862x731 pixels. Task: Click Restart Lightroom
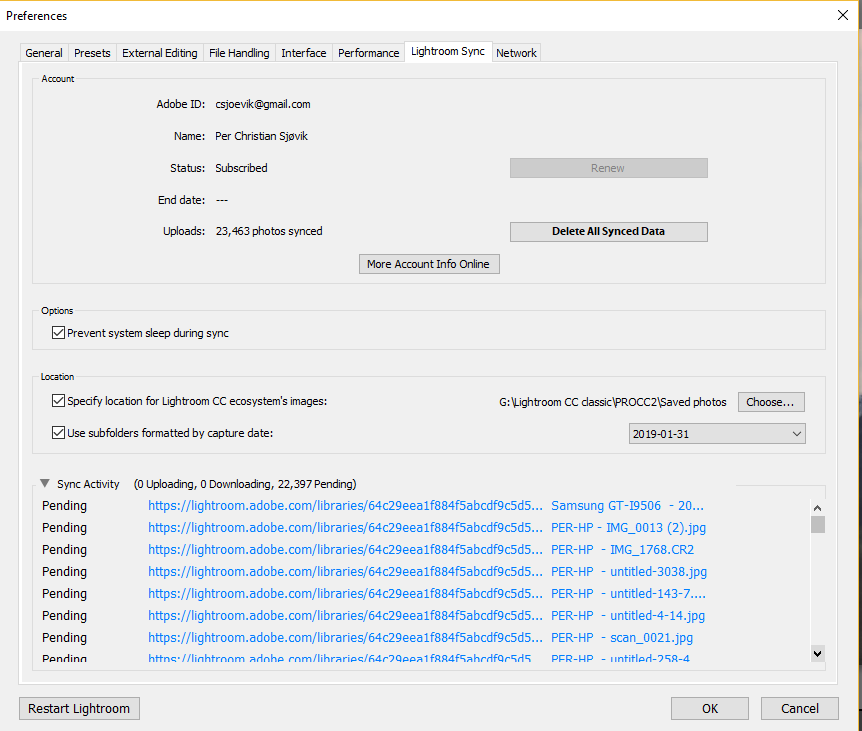click(x=79, y=708)
